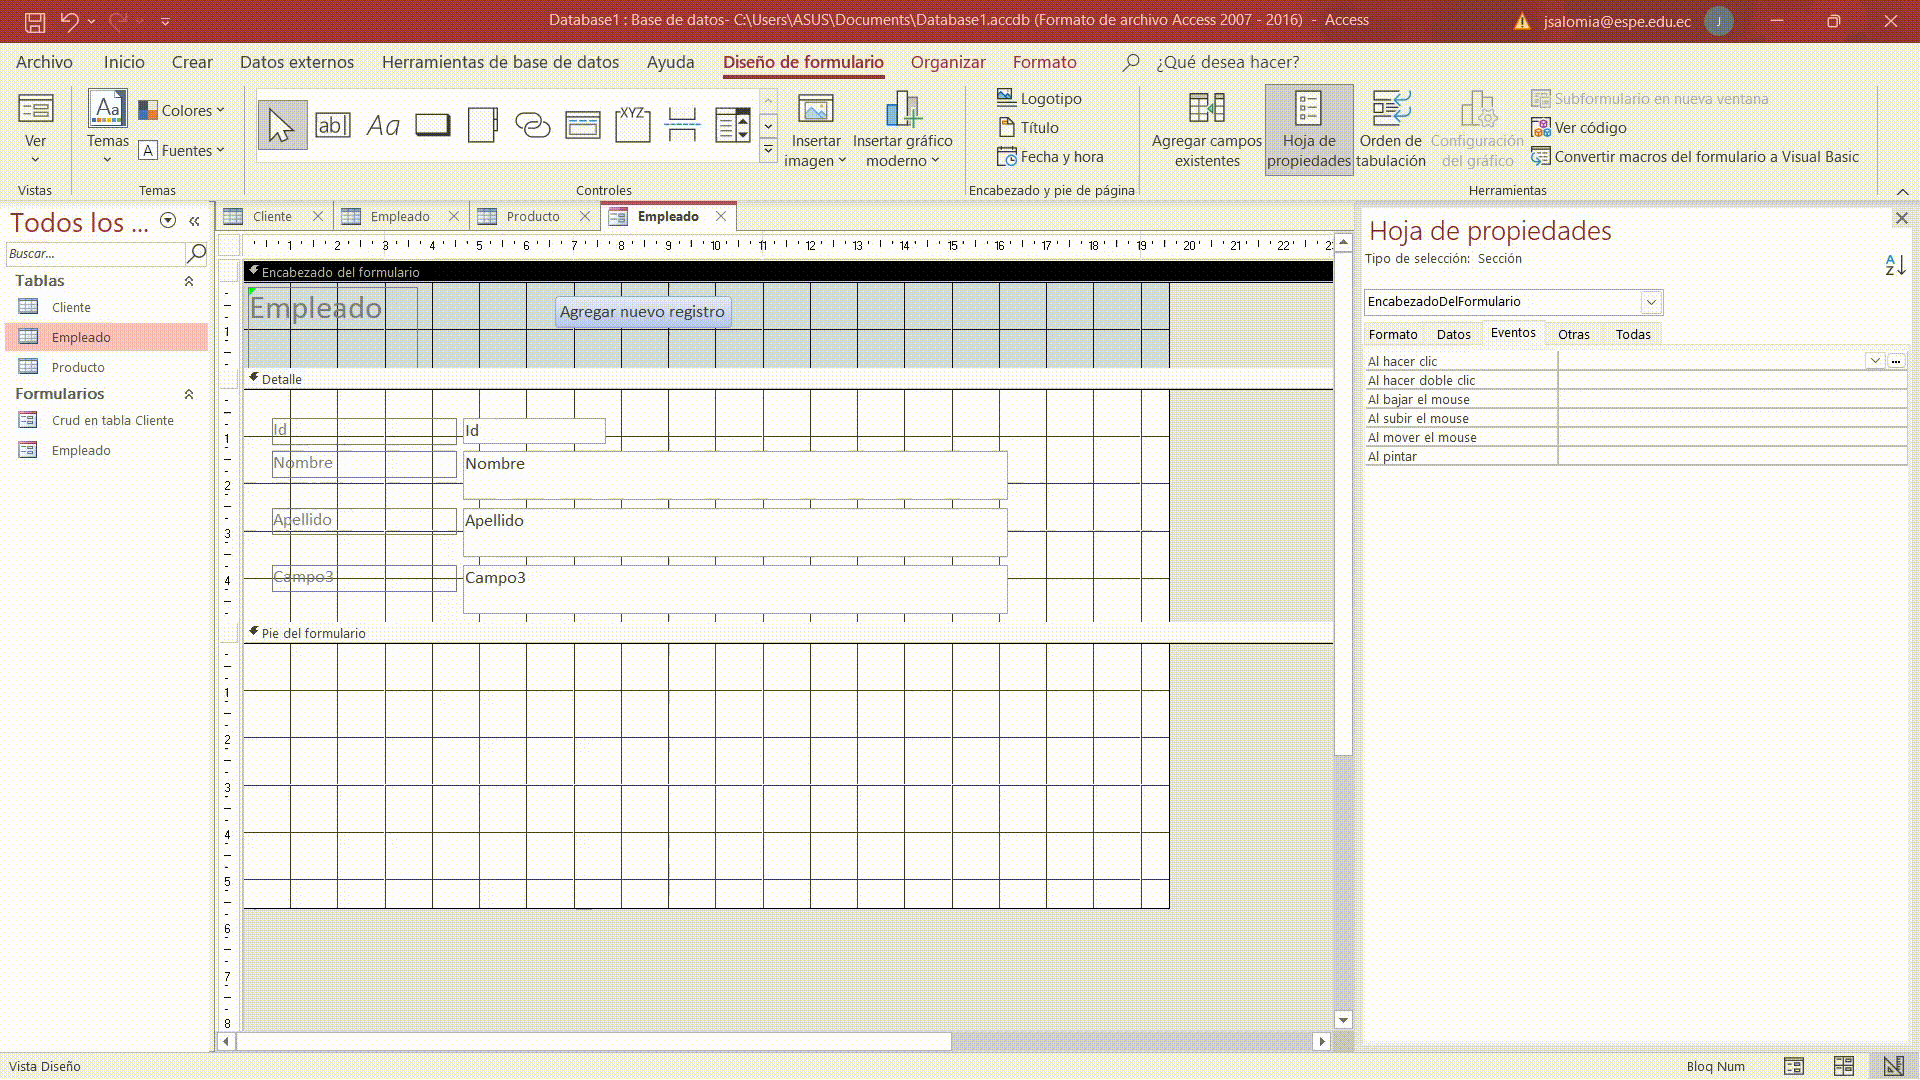This screenshot has width=1920, height=1080.
Task: Select the Hyperlink control tool
Action: point(533,125)
